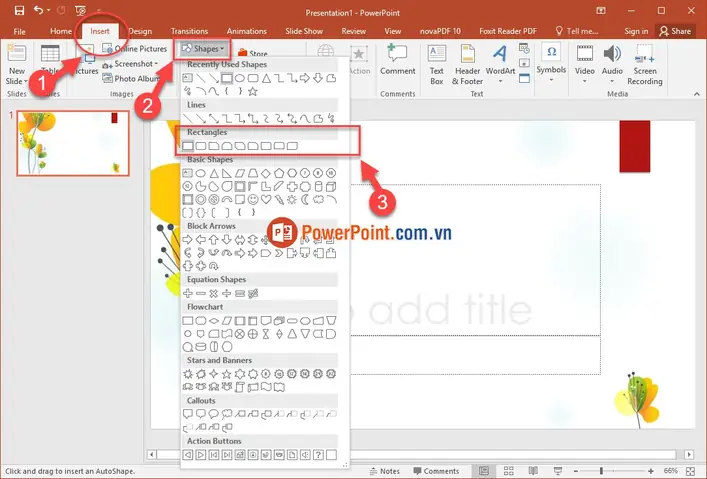Collapse the Shapes dropdown gallery
Image resolution: width=707 pixels, height=479 pixels.
202,49
